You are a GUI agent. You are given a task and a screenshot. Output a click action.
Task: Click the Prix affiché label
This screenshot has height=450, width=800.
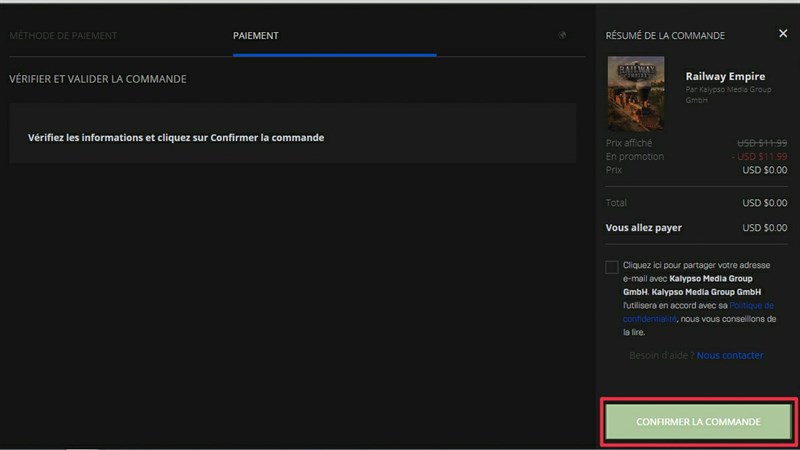629,143
